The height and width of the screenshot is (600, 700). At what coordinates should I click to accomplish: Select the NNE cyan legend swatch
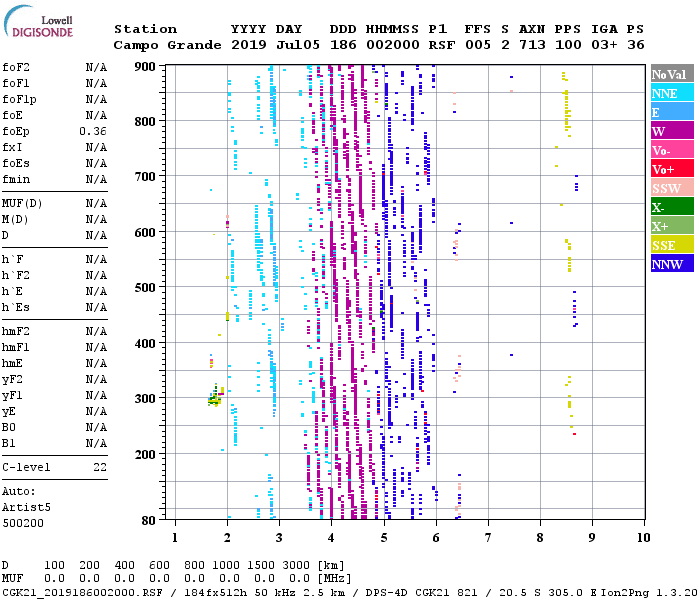[672, 93]
